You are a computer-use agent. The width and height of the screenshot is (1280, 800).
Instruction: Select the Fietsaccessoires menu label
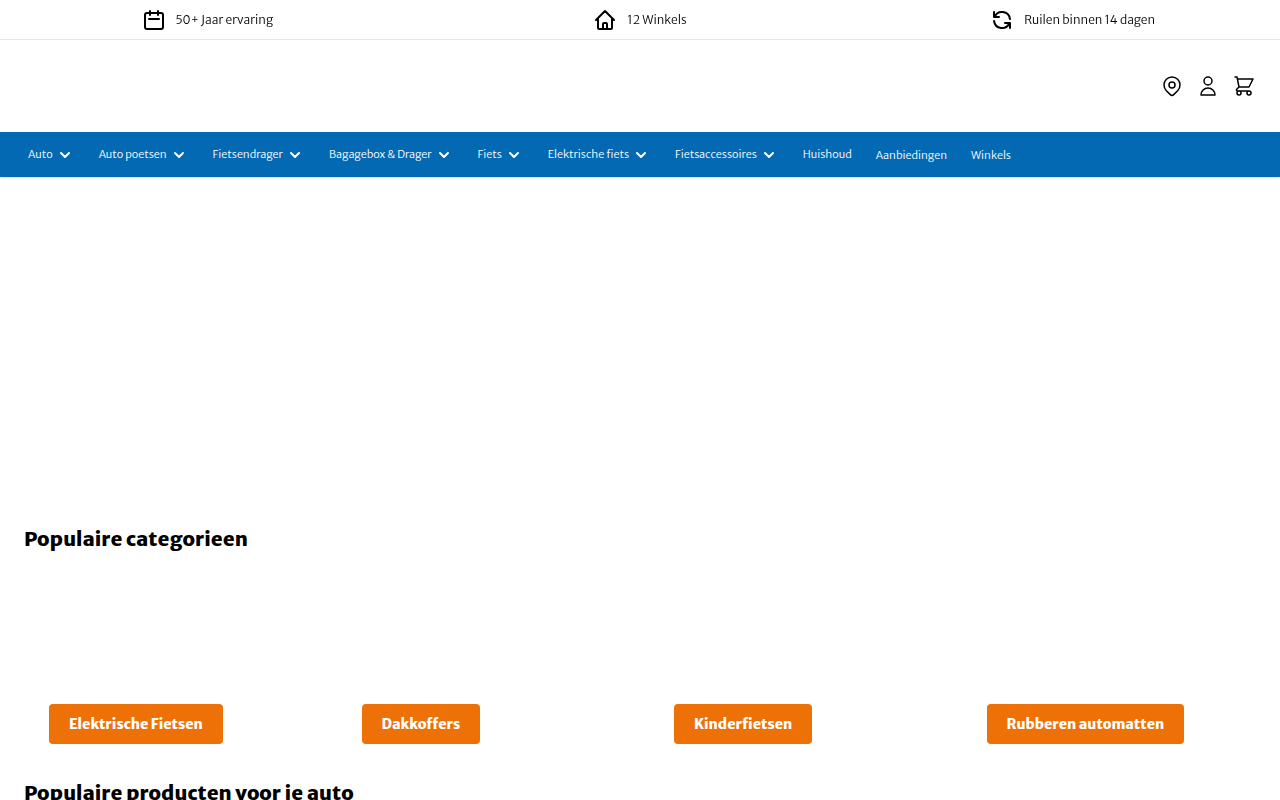click(716, 154)
